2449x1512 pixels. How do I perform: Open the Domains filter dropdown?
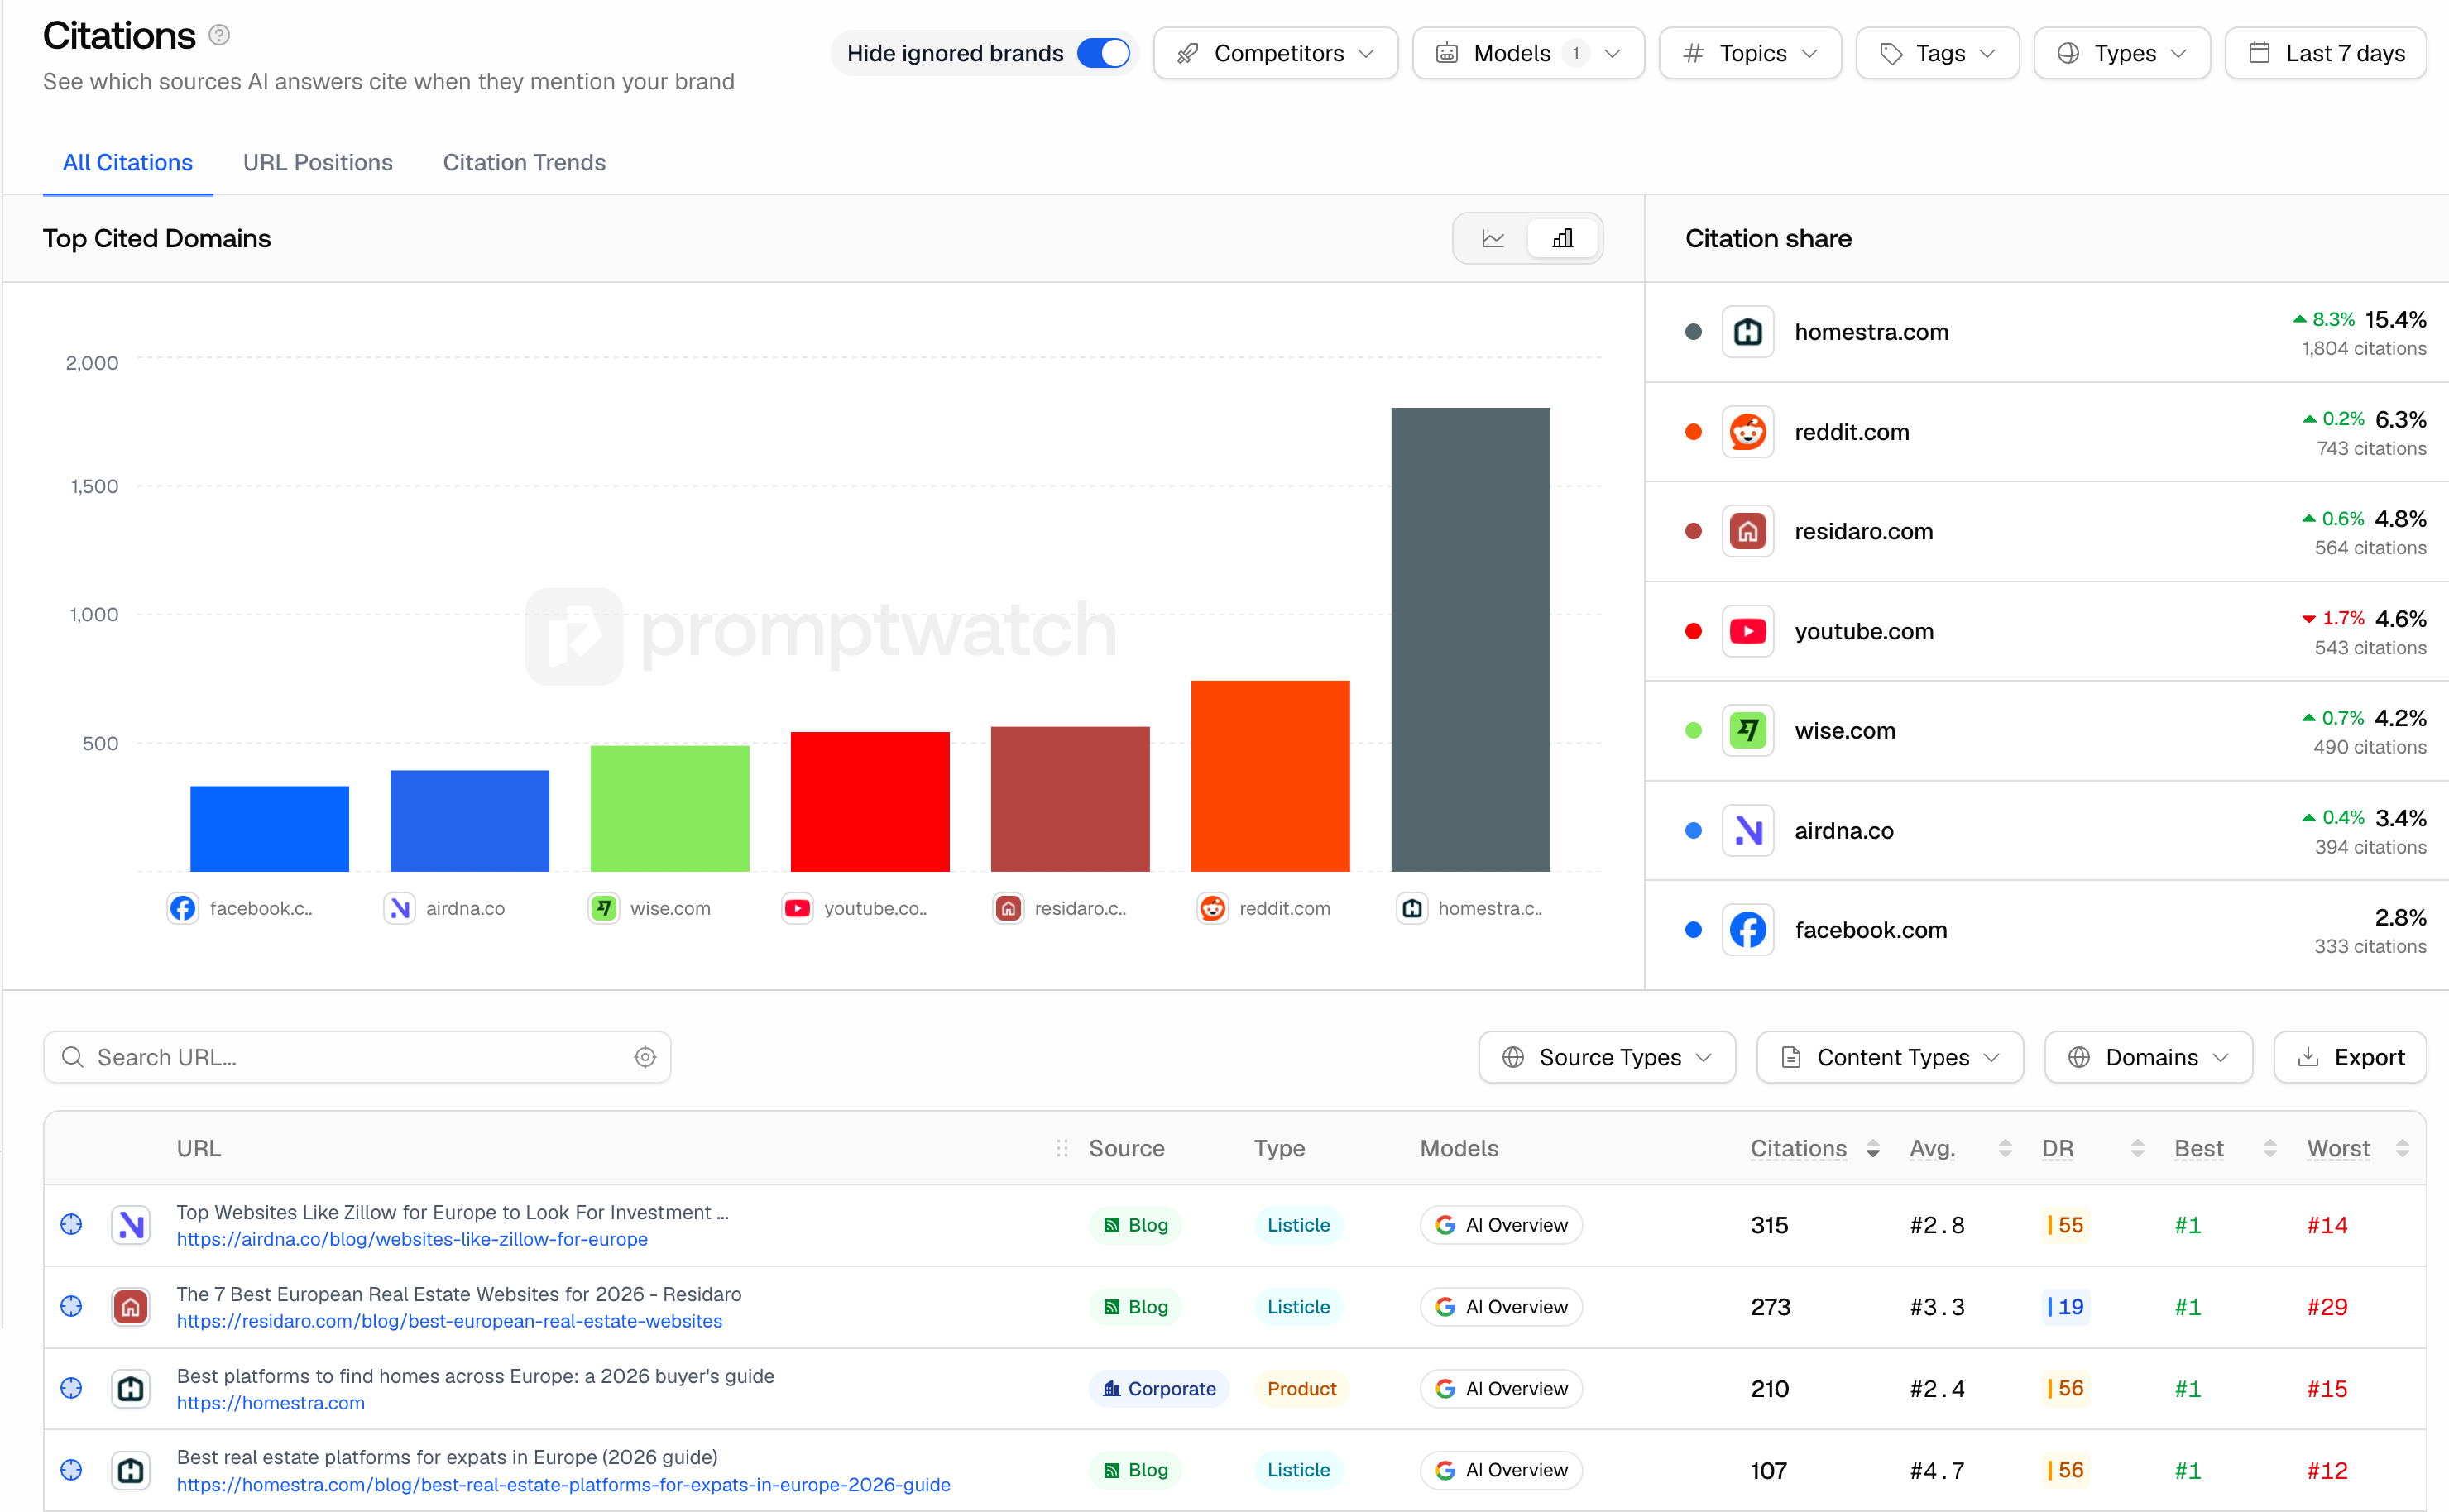click(x=2148, y=1057)
